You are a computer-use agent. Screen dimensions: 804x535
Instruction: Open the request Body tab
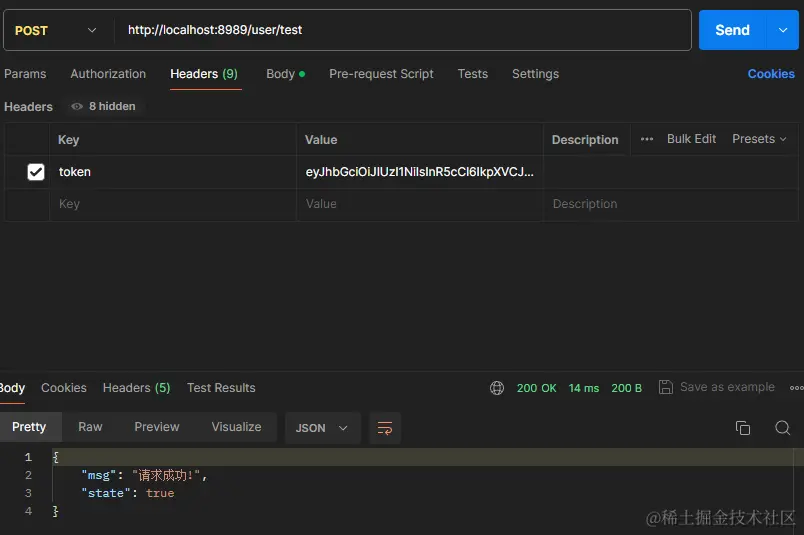(286, 74)
